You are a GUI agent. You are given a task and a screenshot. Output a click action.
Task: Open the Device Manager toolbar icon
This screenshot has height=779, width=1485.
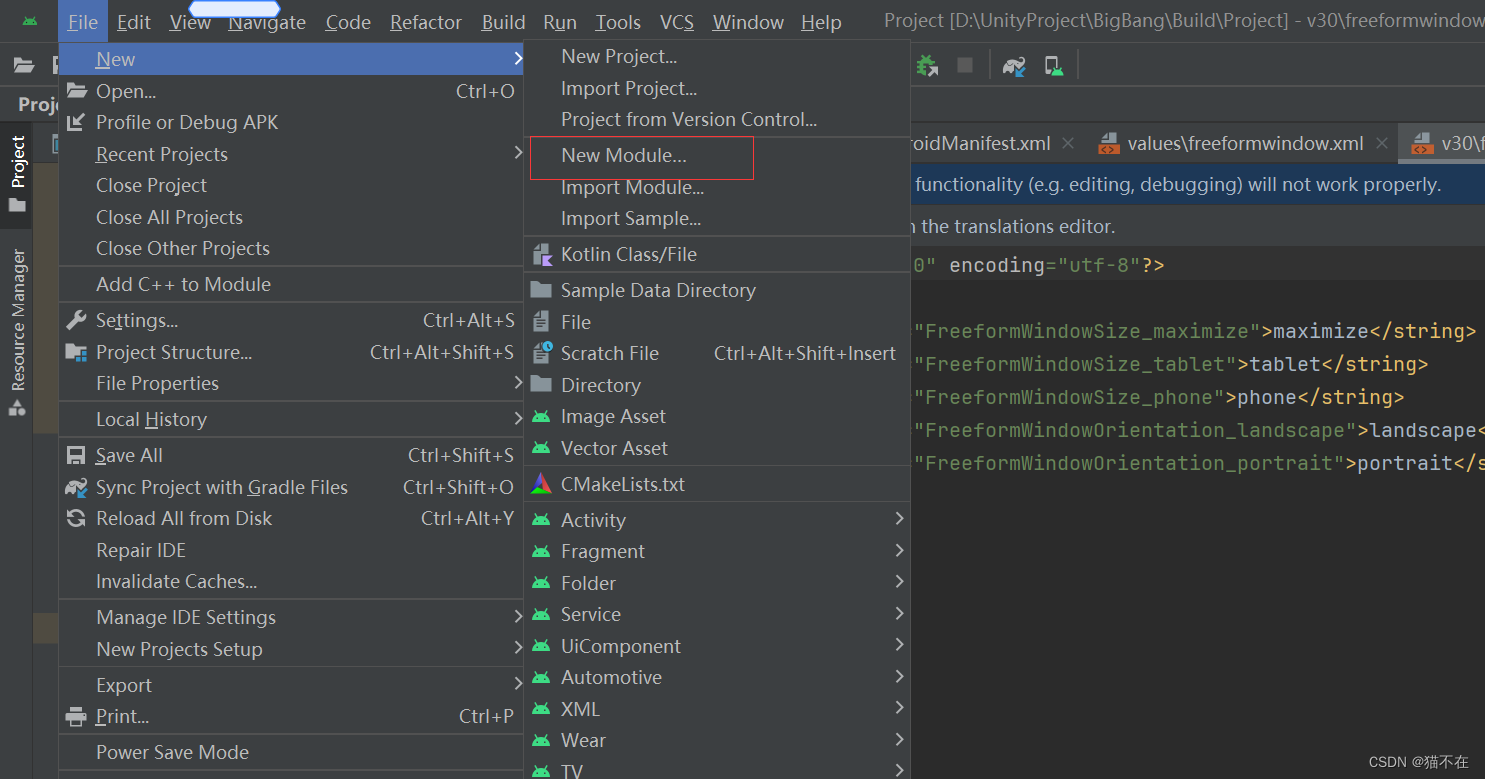click(1053, 66)
